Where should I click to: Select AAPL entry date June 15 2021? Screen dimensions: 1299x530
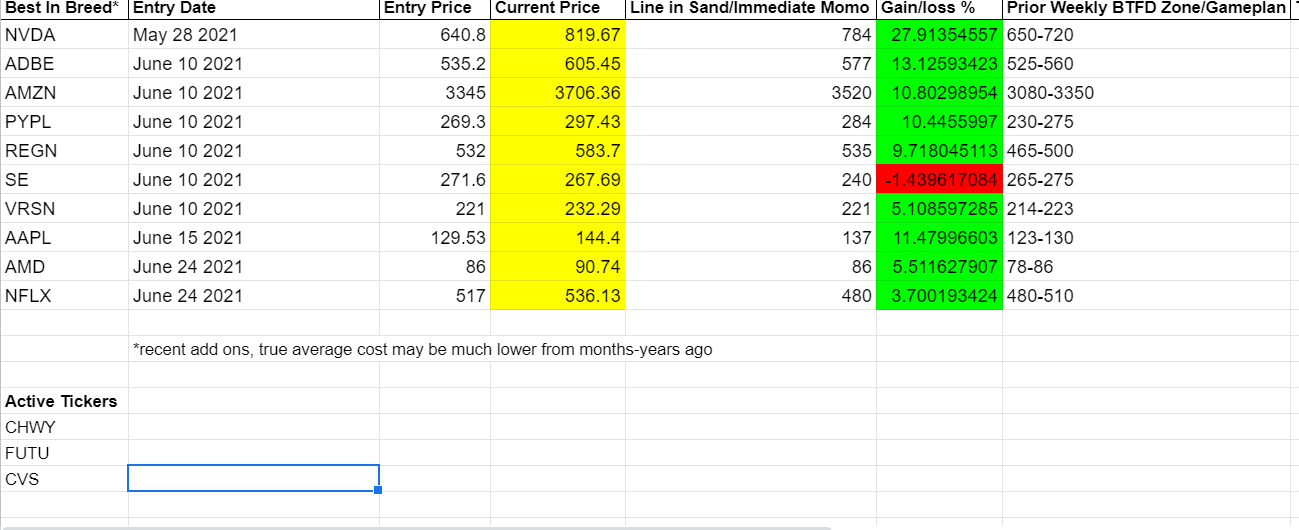pos(254,238)
